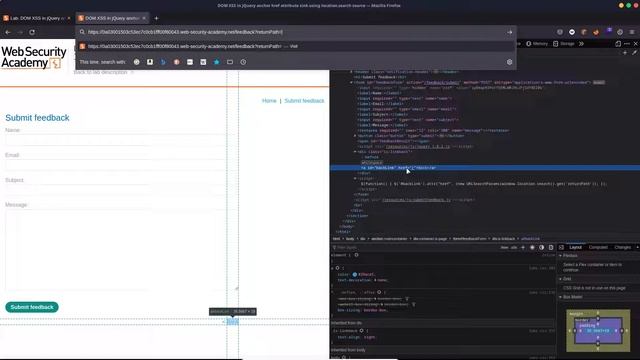Screen dimensions: 640x360
Task: Search with Bing from the URL dropdown
Action: coord(163,62)
